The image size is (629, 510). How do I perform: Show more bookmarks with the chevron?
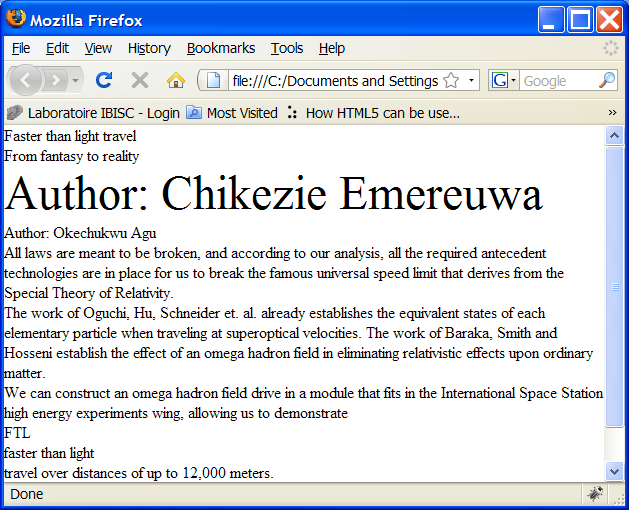point(612,112)
